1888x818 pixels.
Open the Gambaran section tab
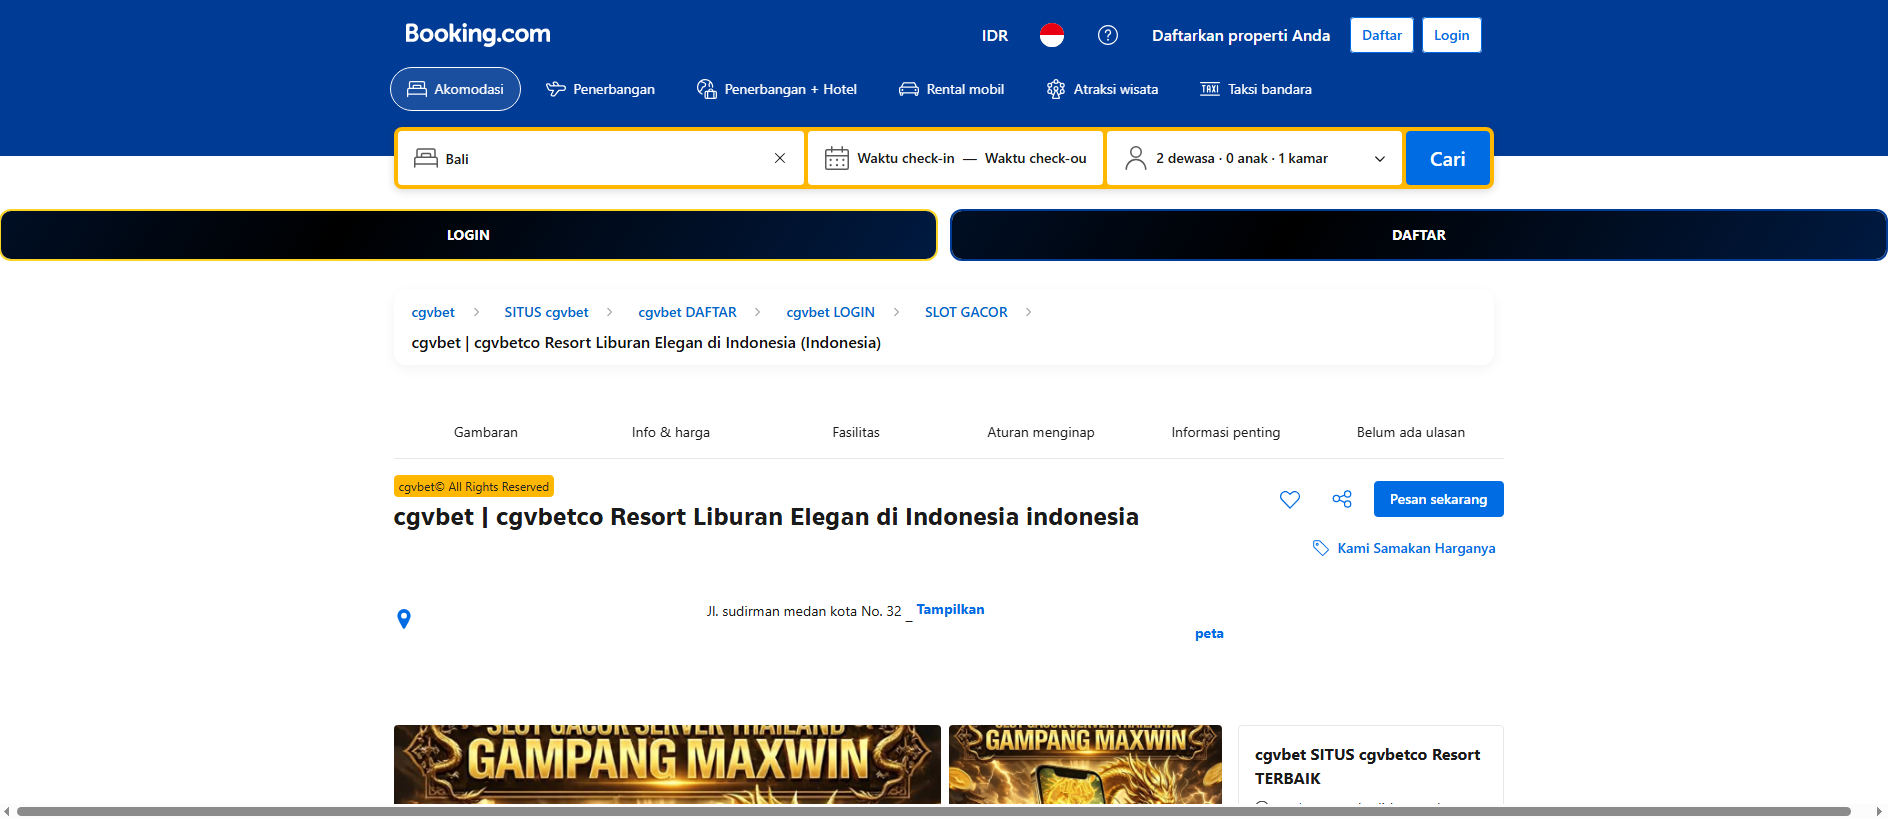(486, 432)
